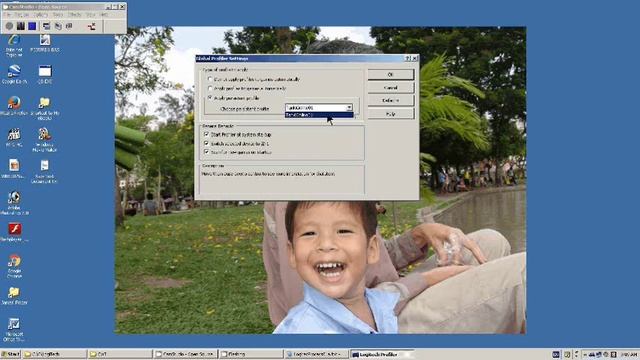Toggle third Global Device Settings checkbox
Image resolution: width=640 pixels, height=360 pixels.
206,152
